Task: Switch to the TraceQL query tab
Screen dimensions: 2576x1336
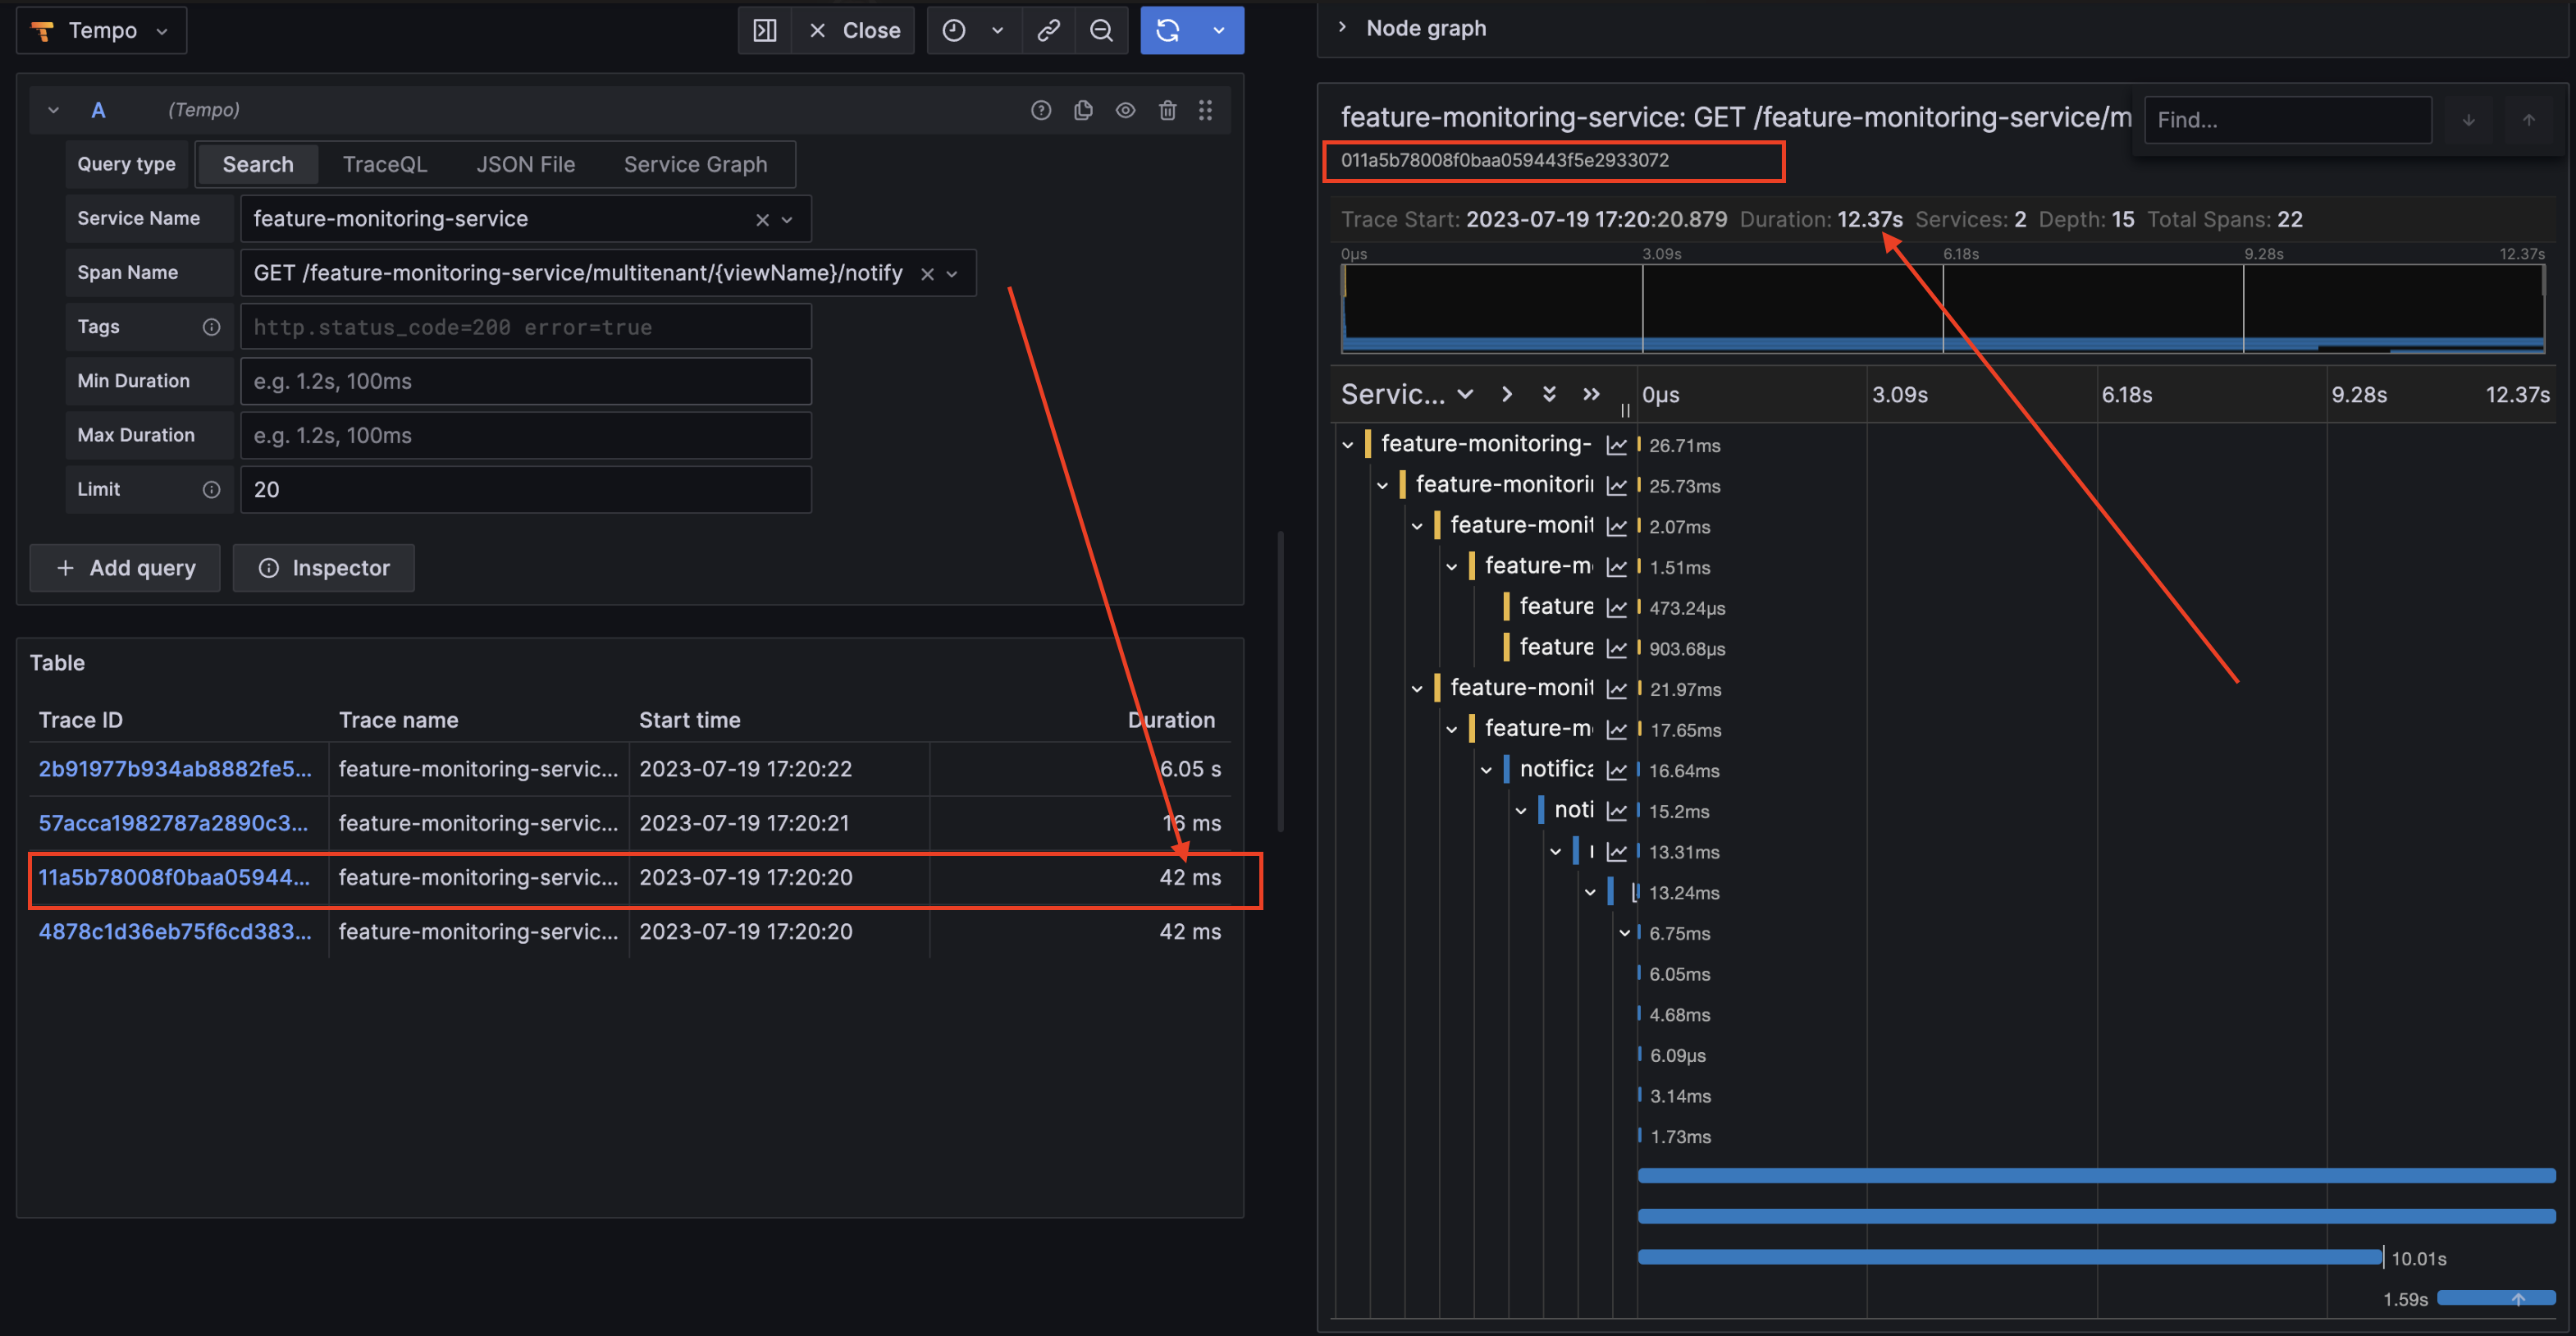Action: [385, 164]
